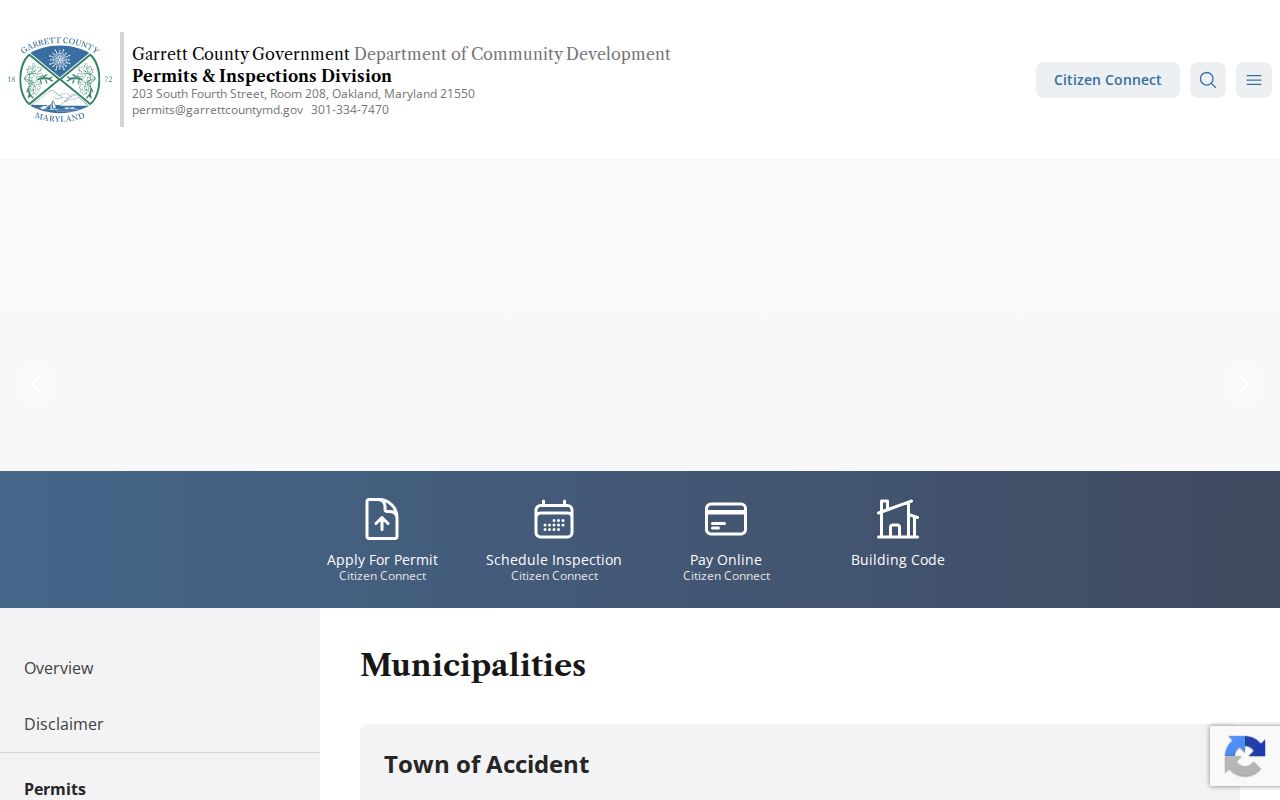
Task: Go to previous carousel slide arrow
Action: click(36, 384)
